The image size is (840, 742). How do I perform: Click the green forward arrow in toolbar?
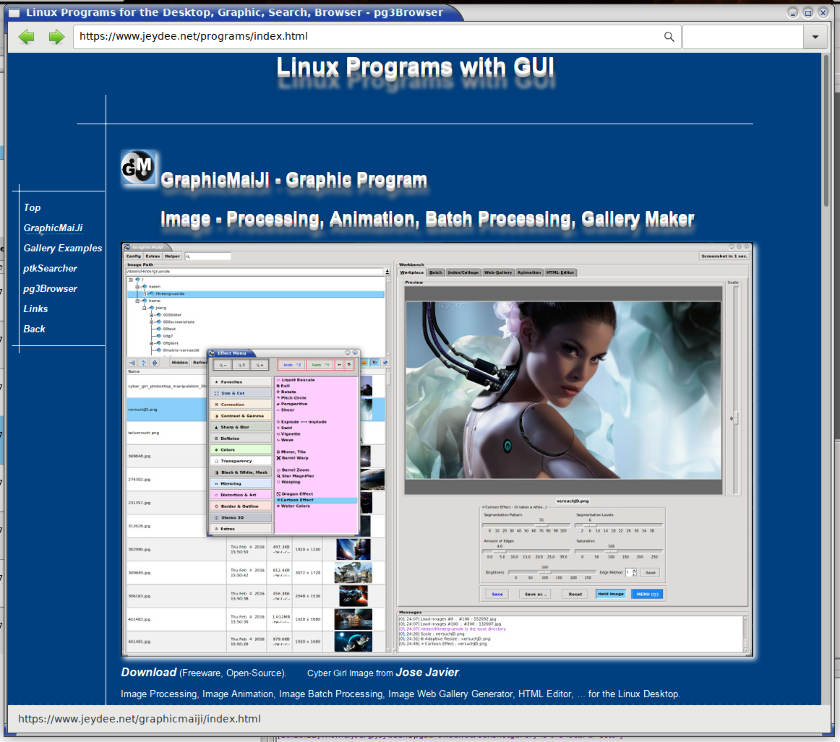(56, 36)
